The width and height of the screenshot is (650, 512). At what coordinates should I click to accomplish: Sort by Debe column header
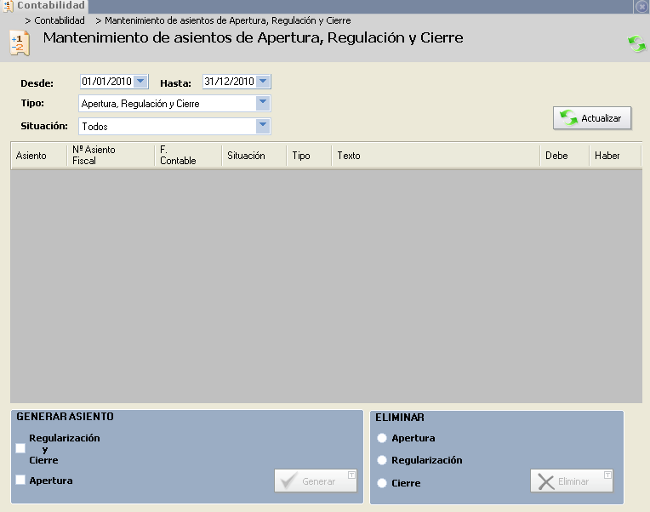pos(565,155)
